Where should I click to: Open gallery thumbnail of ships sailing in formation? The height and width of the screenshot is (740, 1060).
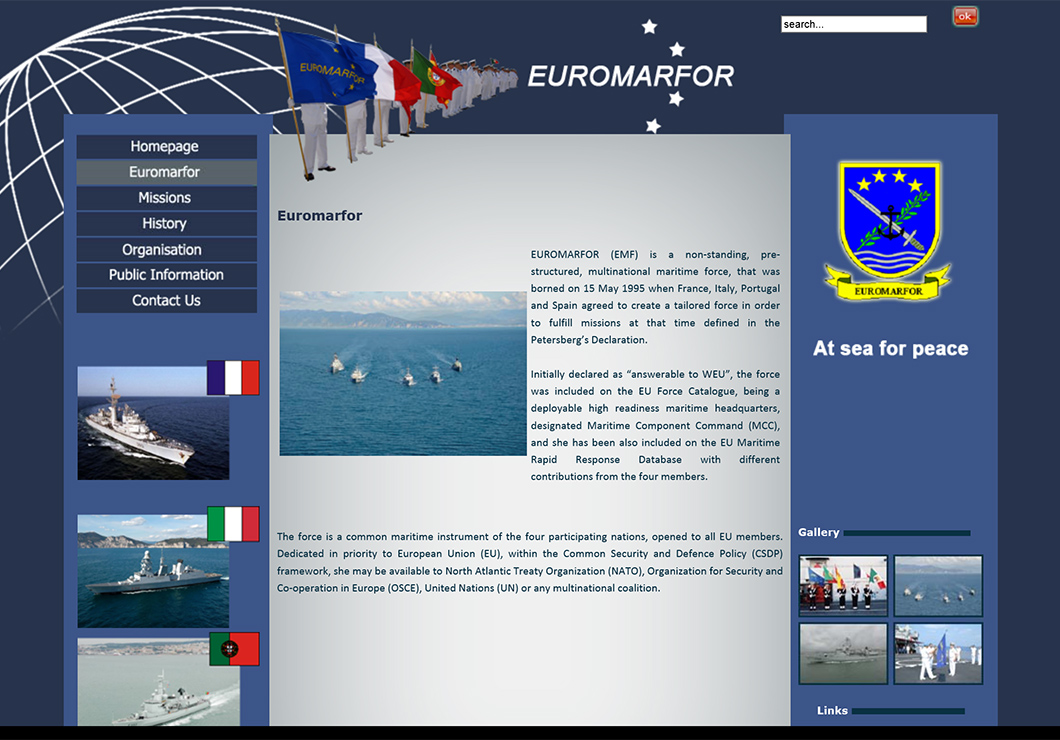(x=938, y=586)
